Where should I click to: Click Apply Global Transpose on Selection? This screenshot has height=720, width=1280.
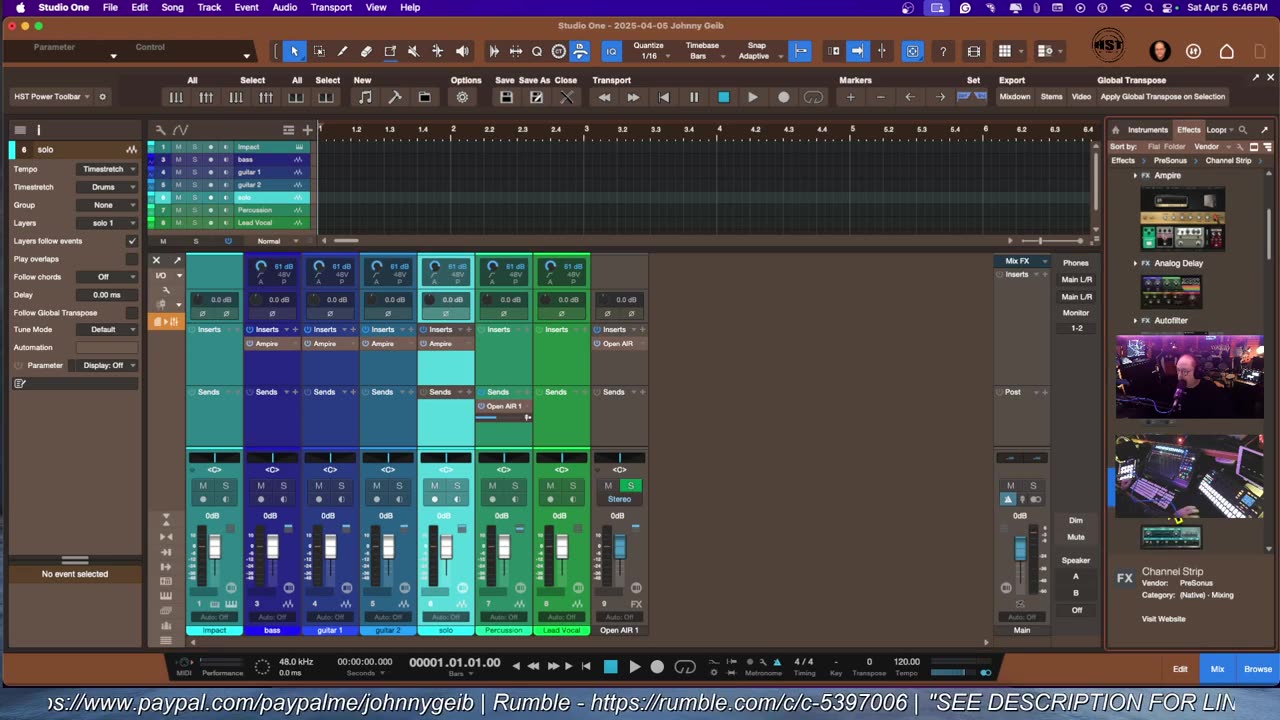(1162, 97)
